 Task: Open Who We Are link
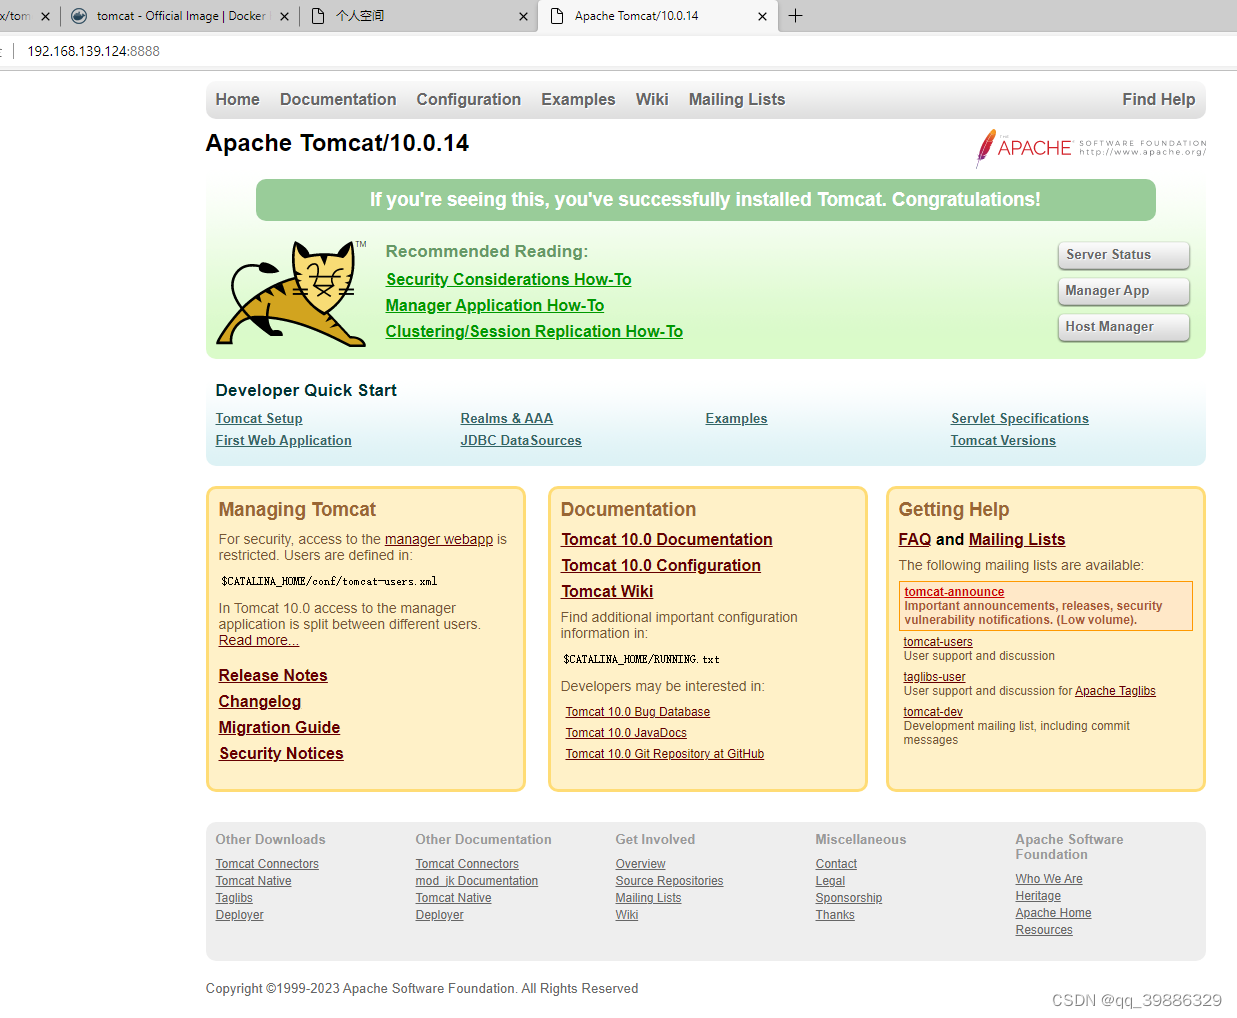coord(1049,879)
